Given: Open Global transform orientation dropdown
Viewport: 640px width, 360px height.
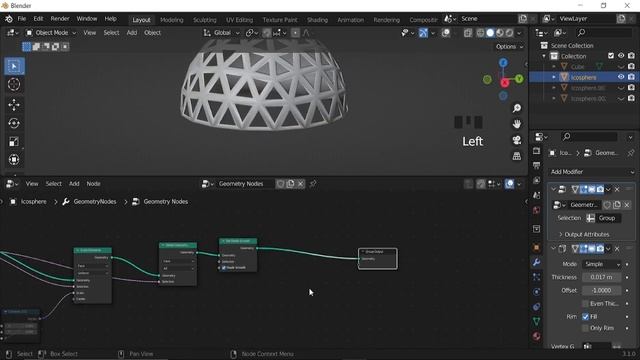Looking at the screenshot, I should tap(222, 33).
